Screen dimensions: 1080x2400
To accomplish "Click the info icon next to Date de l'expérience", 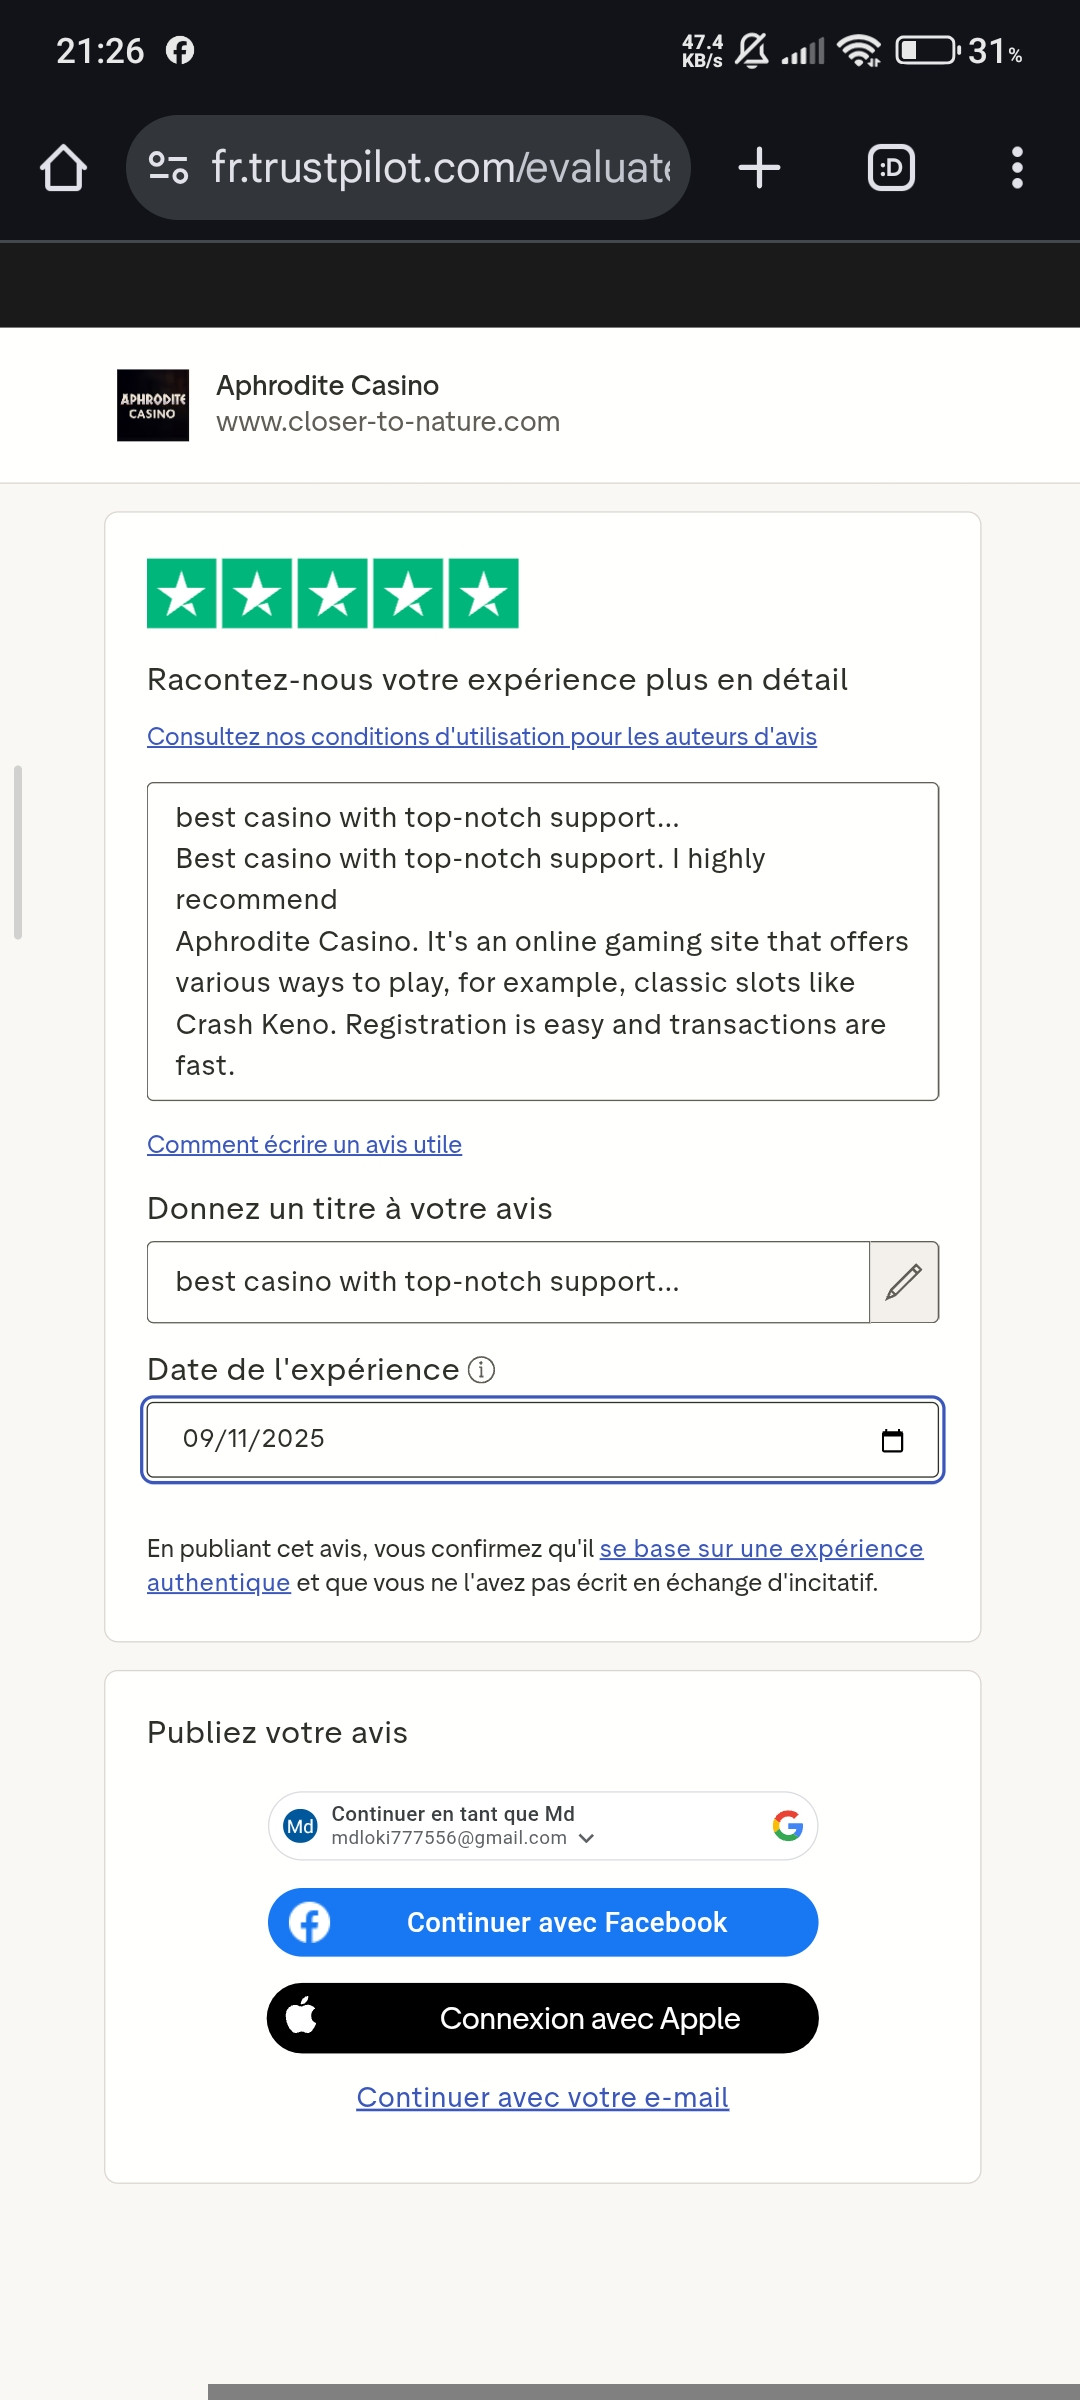I will click(481, 1369).
